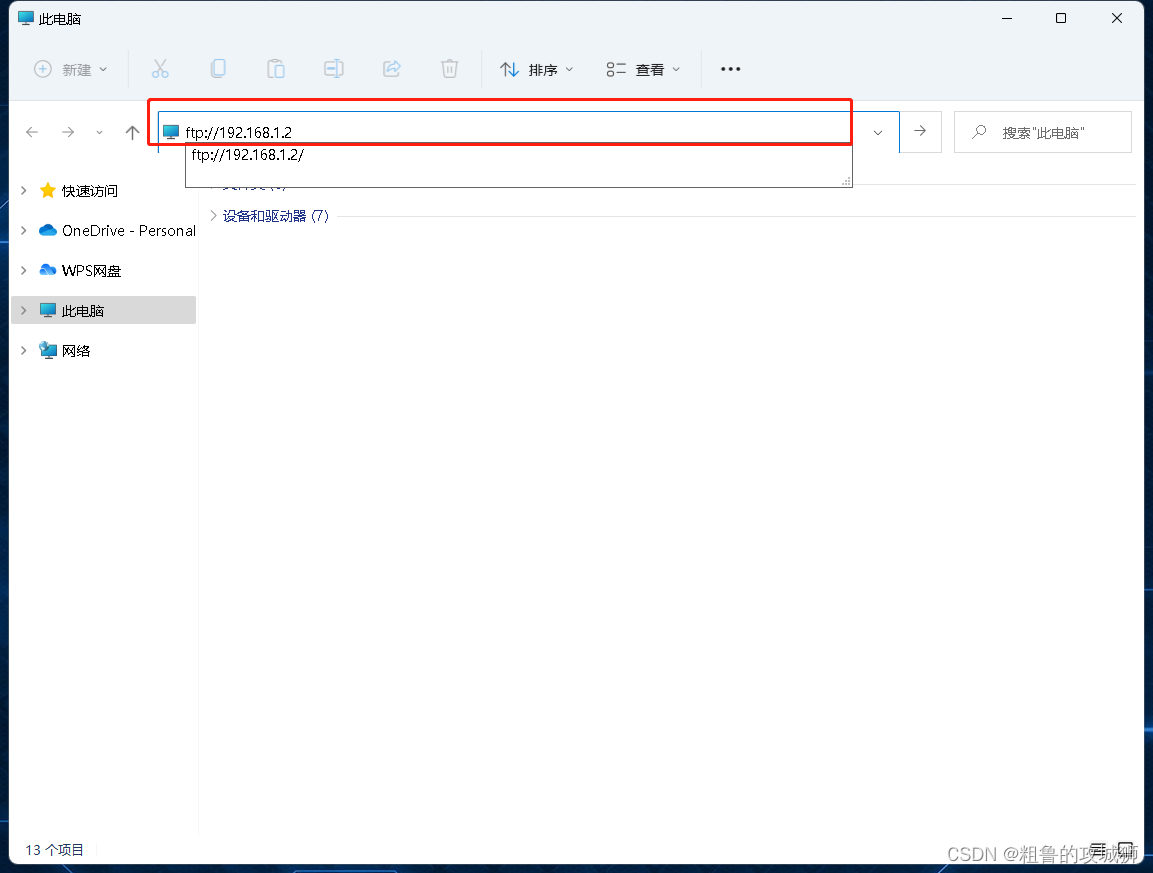Go forward with the right arrow
The width and height of the screenshot is (1153, 873).
(x=68, y=132)
